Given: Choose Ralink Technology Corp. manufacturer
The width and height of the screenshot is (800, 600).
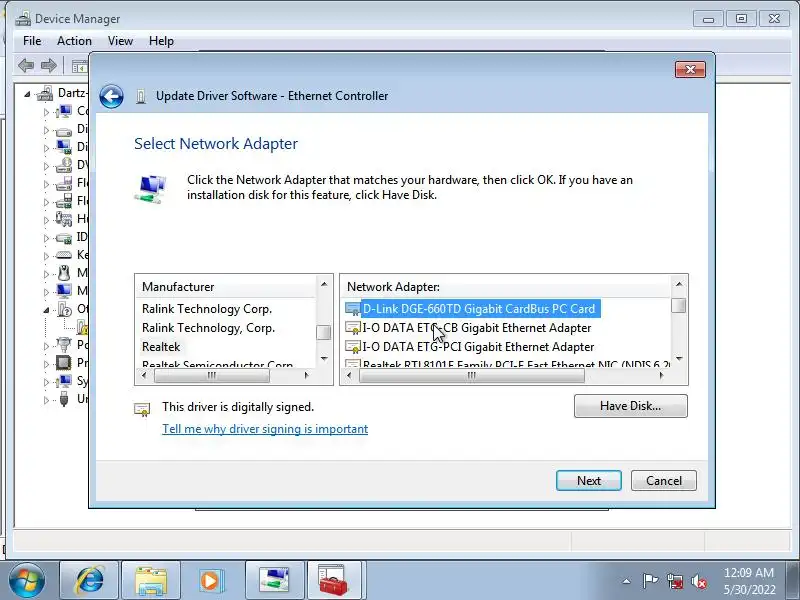Looking at the screenshot, I should (x=207, y=309).
